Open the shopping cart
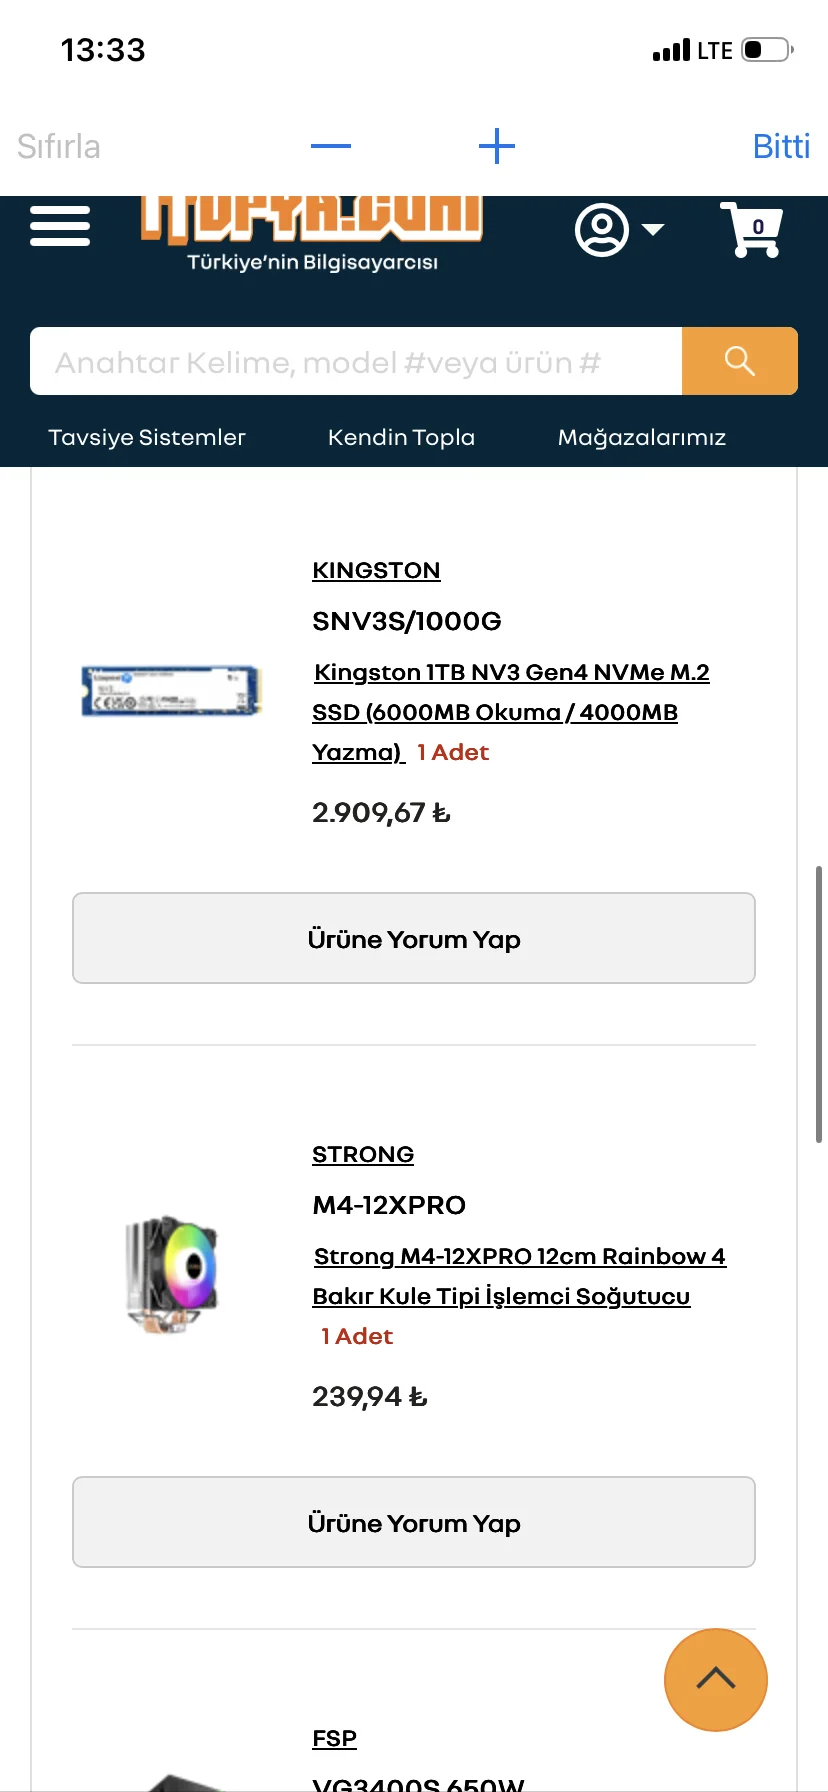 pyautogui.click(x=750, y=230)
